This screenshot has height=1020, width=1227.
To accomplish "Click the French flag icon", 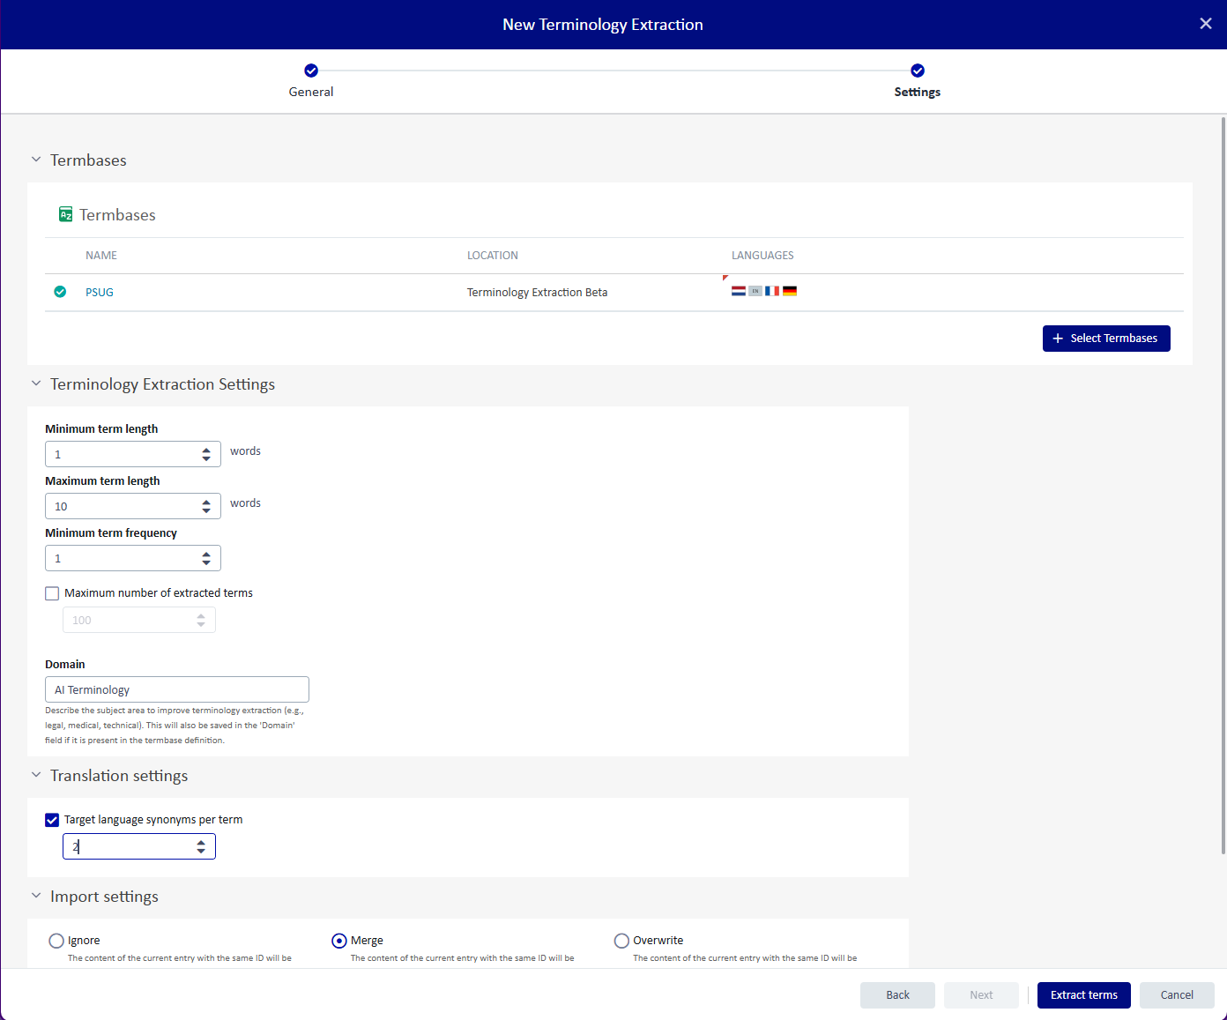I will click(x=772, y=291).
